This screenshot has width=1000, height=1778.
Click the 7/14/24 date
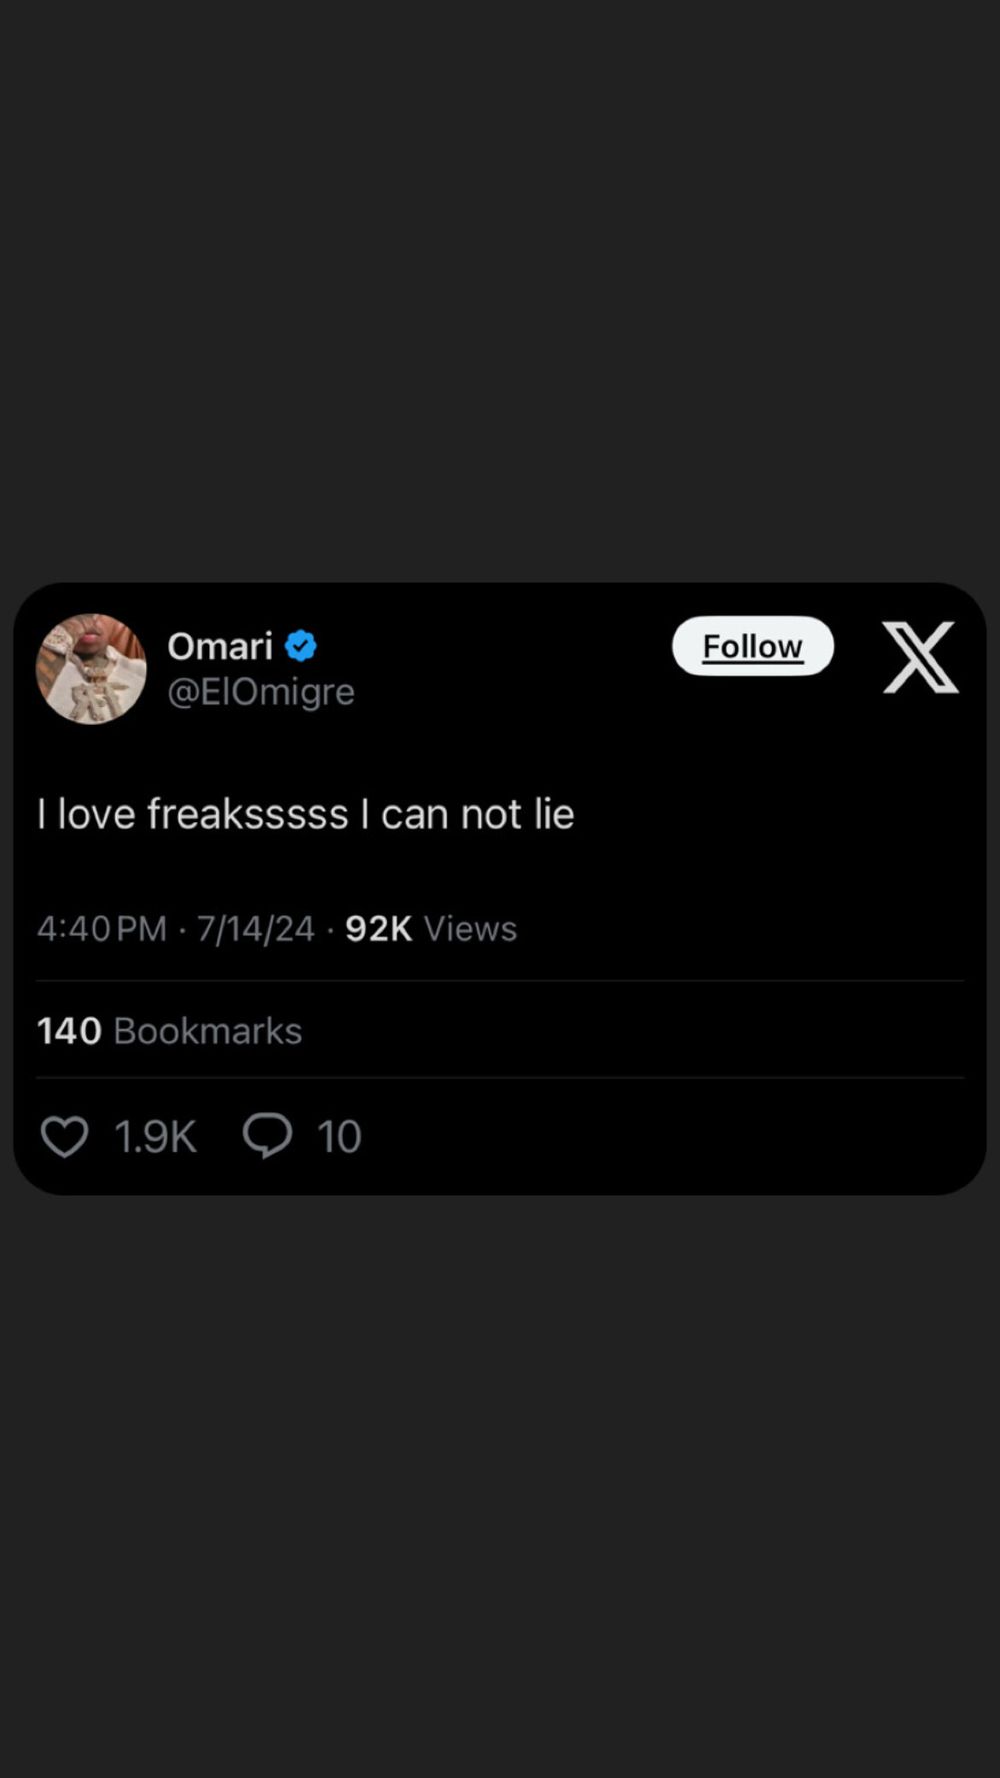(256, 929)
